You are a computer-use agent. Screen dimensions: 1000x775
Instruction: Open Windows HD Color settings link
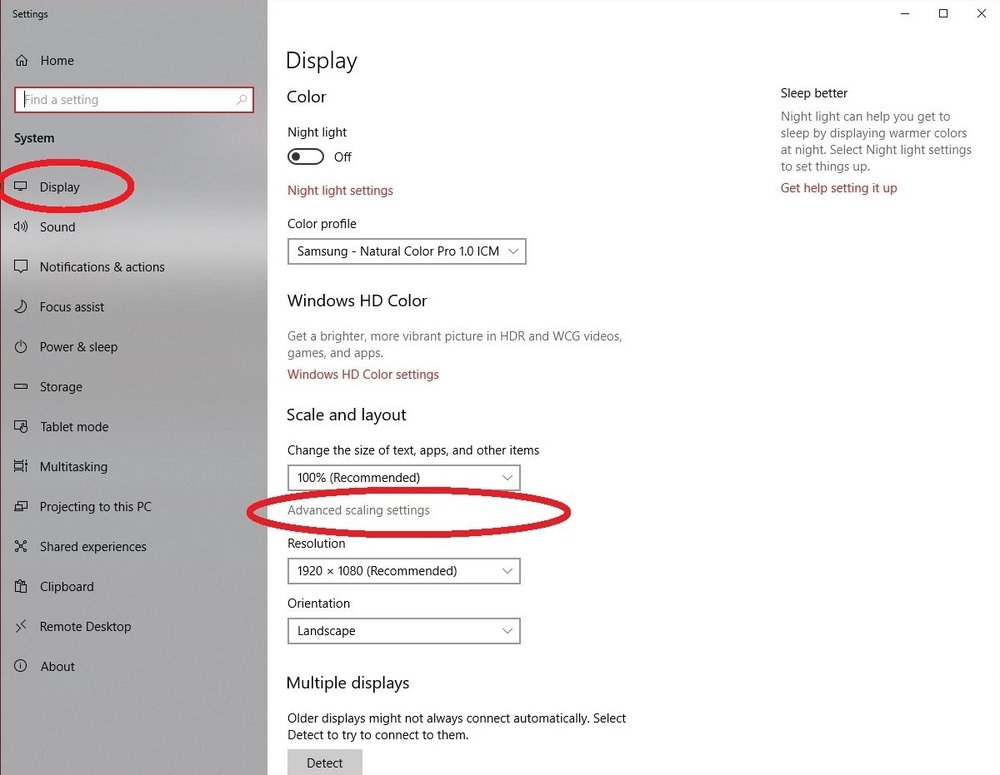click(x=363, y=375)
